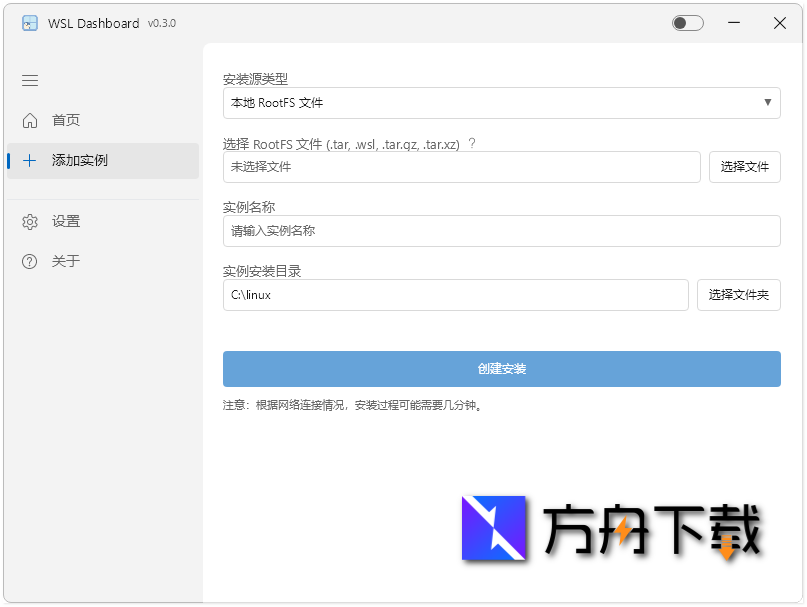Click the question-mark icon beside 关于
Screen dimensions: 807x607
pos(29,261)
